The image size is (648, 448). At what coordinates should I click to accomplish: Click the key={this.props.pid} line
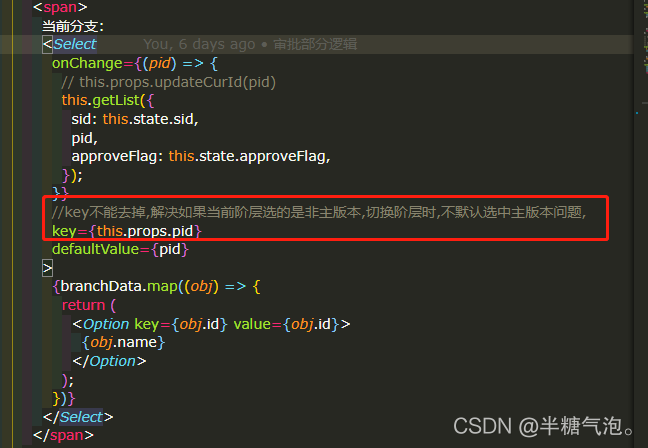(x=126, y=231)
